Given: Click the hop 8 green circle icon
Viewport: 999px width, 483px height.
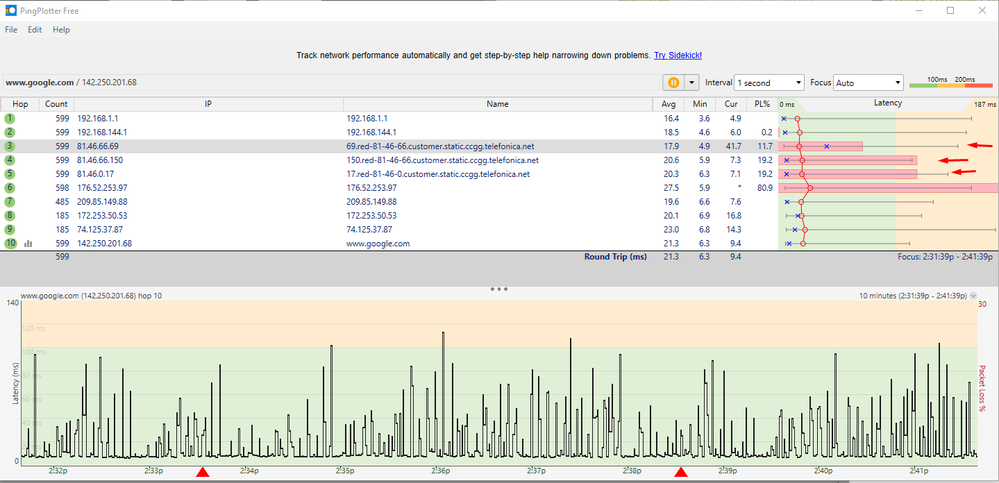Looking at the screenshot, I should [10, 215].
